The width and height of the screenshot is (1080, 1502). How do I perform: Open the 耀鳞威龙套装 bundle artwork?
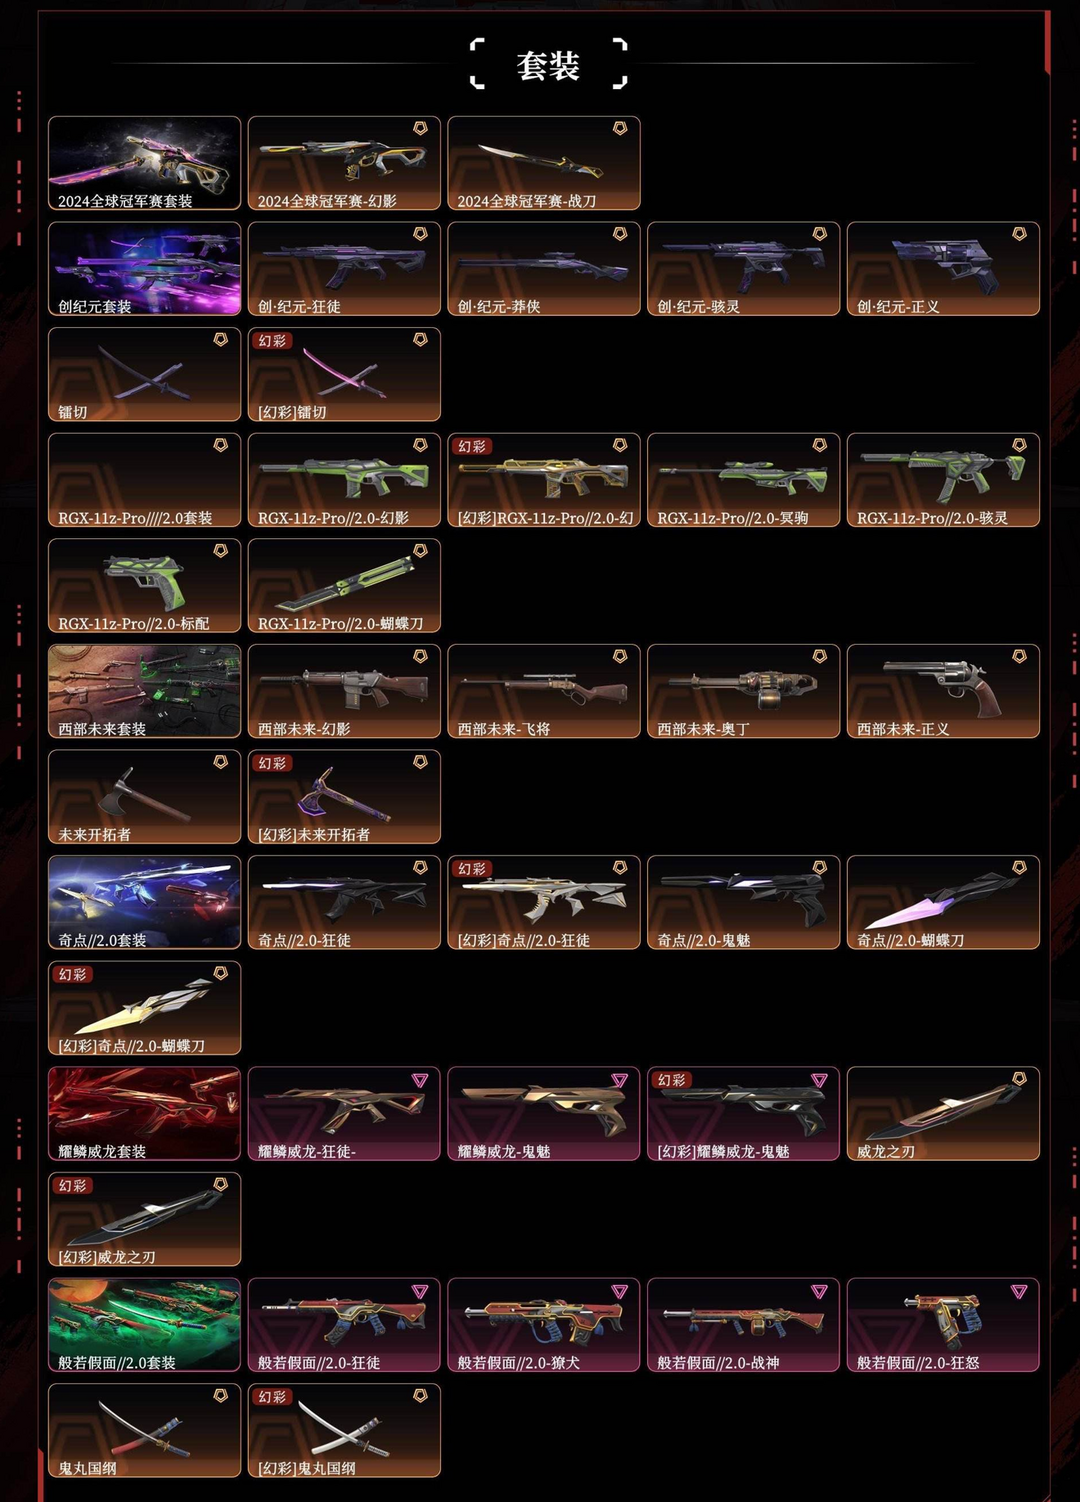coord(145,1114)
